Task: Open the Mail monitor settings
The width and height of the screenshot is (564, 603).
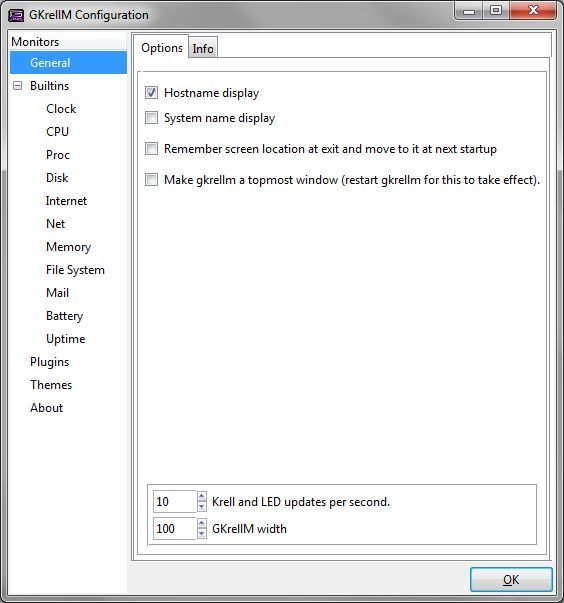Action: (x=57, y=293)
